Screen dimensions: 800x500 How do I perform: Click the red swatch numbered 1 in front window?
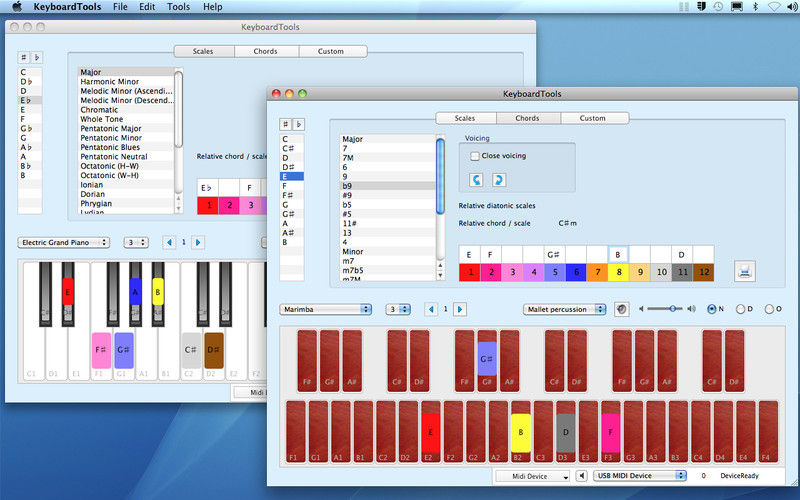[x=470, y=272]
